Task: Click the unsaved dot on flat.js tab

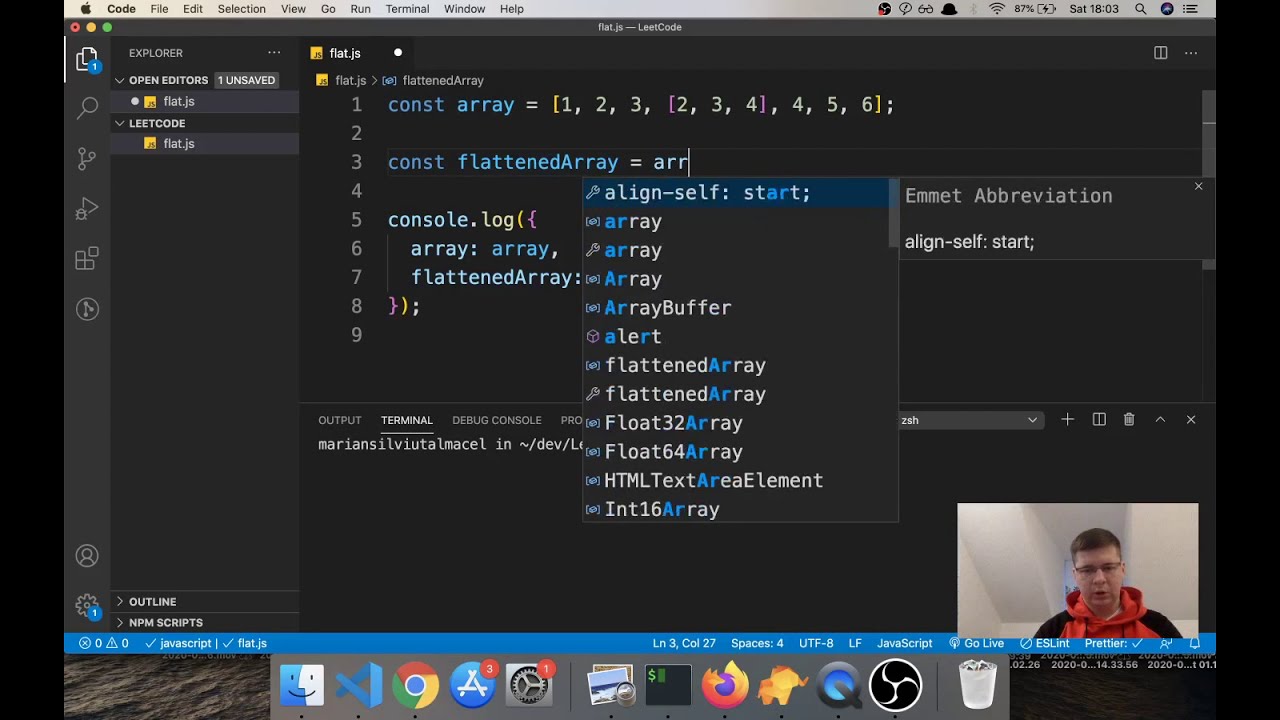Action: 397,53
